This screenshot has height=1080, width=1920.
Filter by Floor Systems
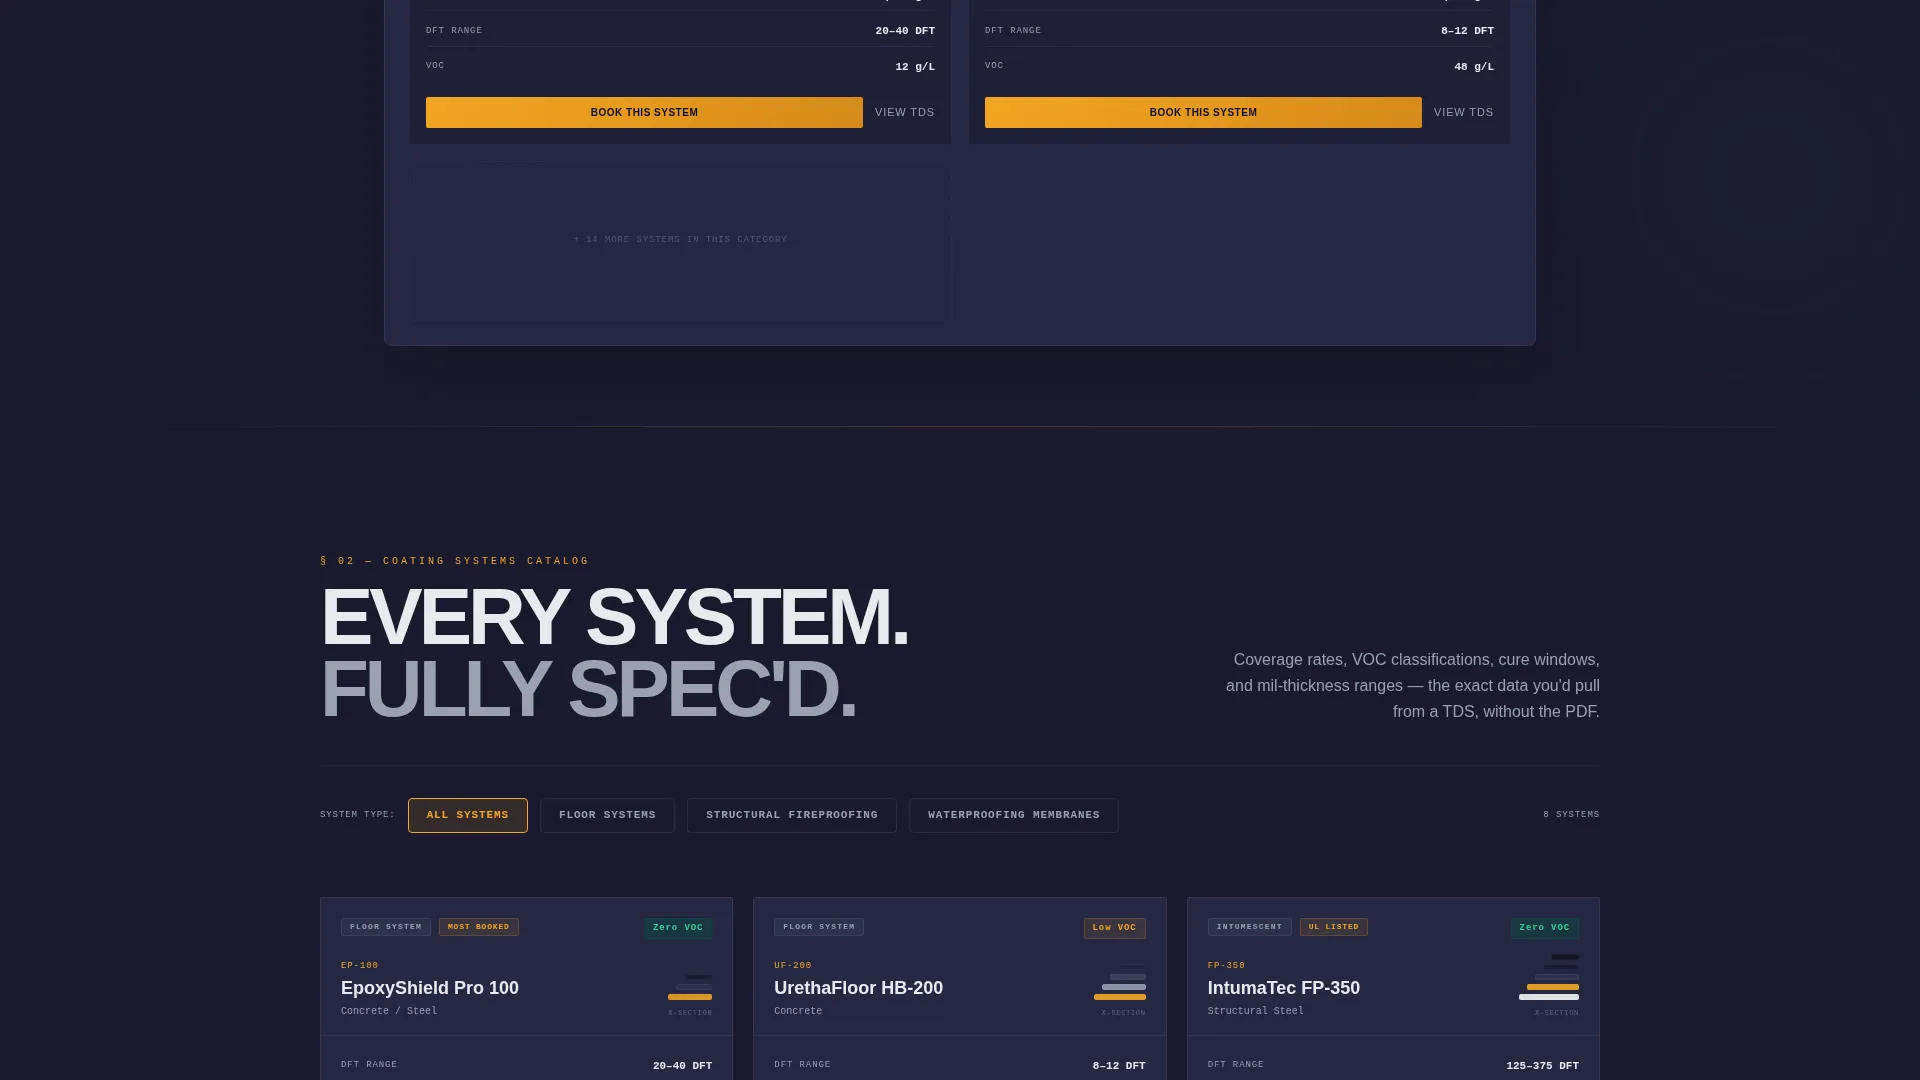(607, 815)
